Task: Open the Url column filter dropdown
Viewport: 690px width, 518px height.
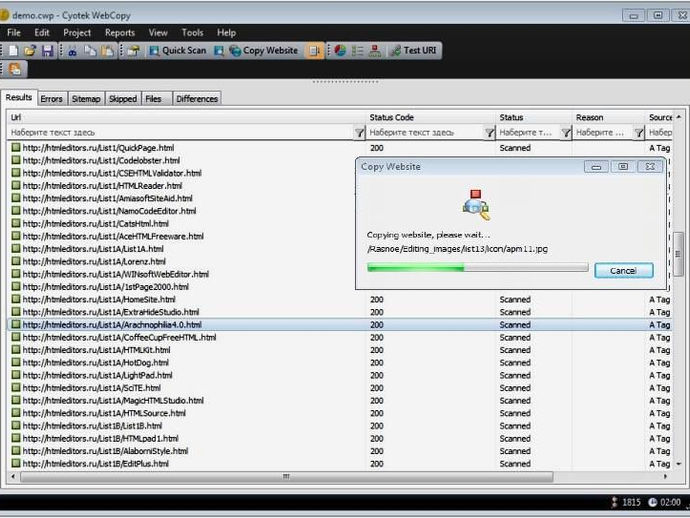Action: [360, 132]
